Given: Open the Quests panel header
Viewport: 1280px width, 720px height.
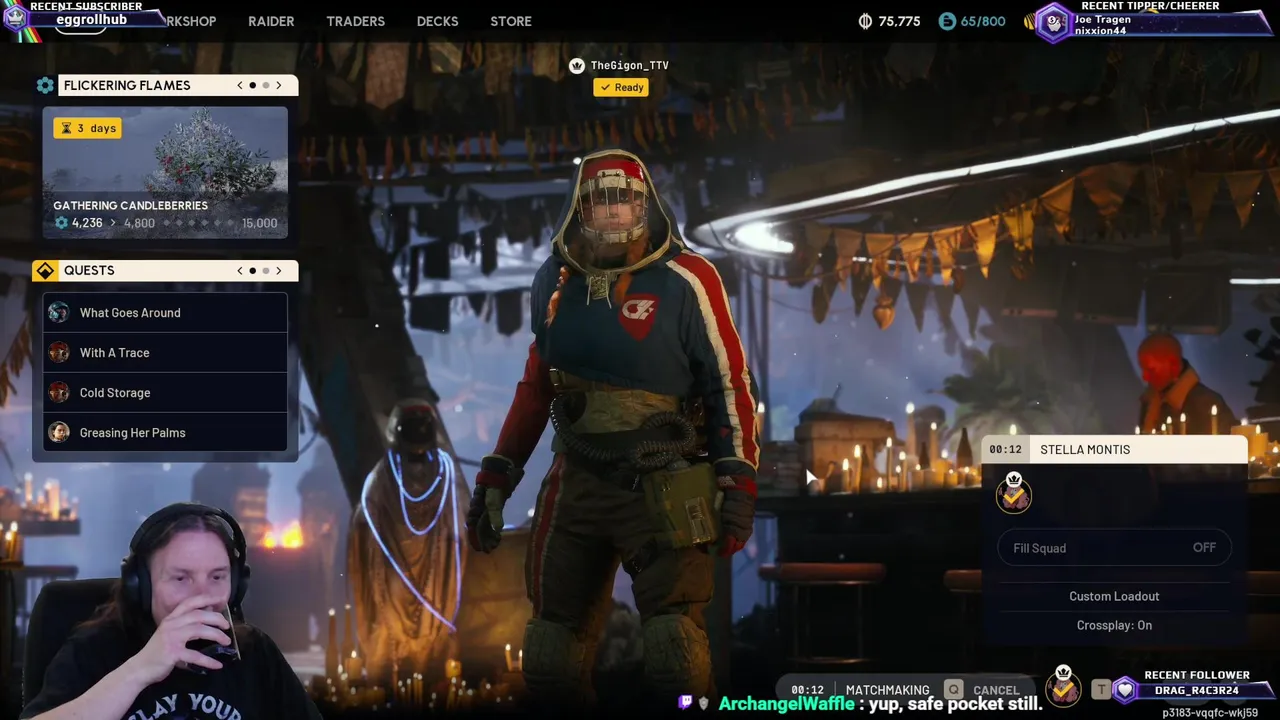Looking at the screenshot, I should coord(177,270).
